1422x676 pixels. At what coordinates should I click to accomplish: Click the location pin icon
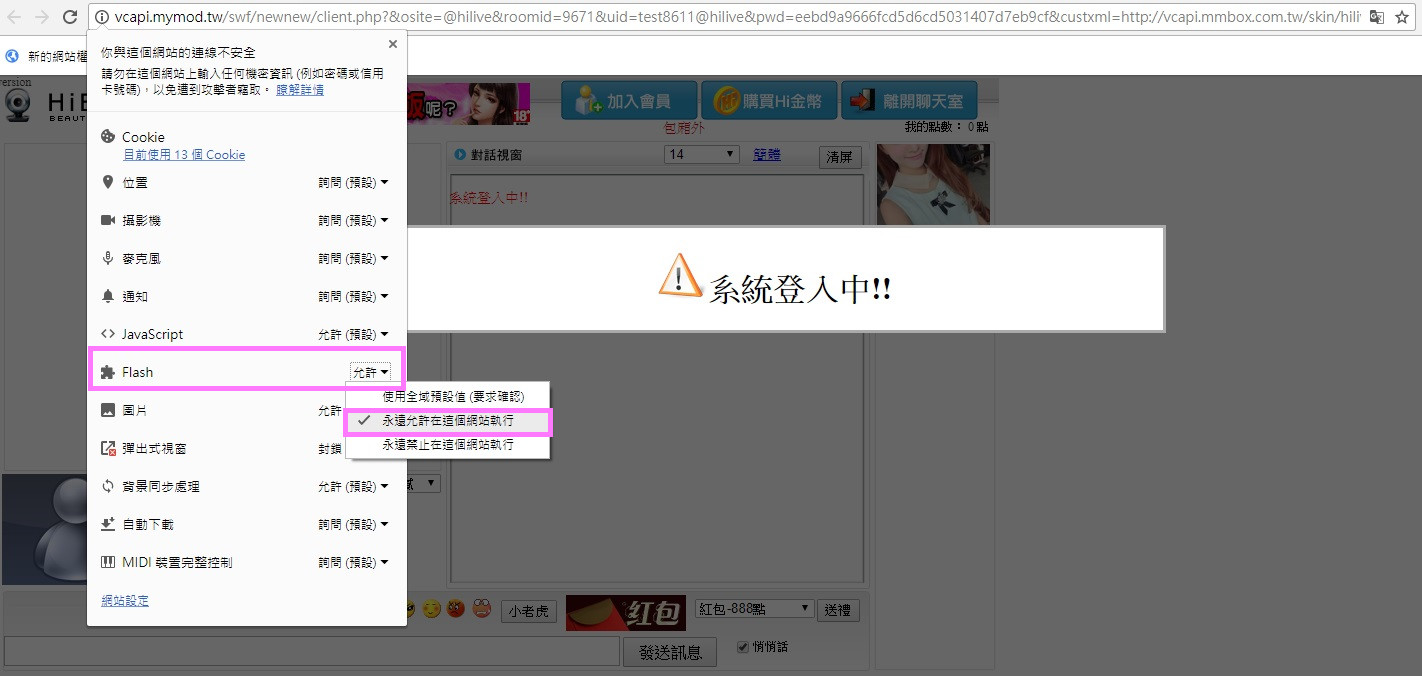pyautogui.click(x=108, y=182)
